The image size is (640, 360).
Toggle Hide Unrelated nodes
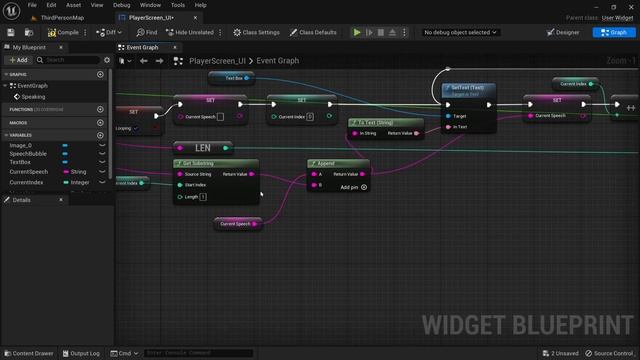(190, 32)
